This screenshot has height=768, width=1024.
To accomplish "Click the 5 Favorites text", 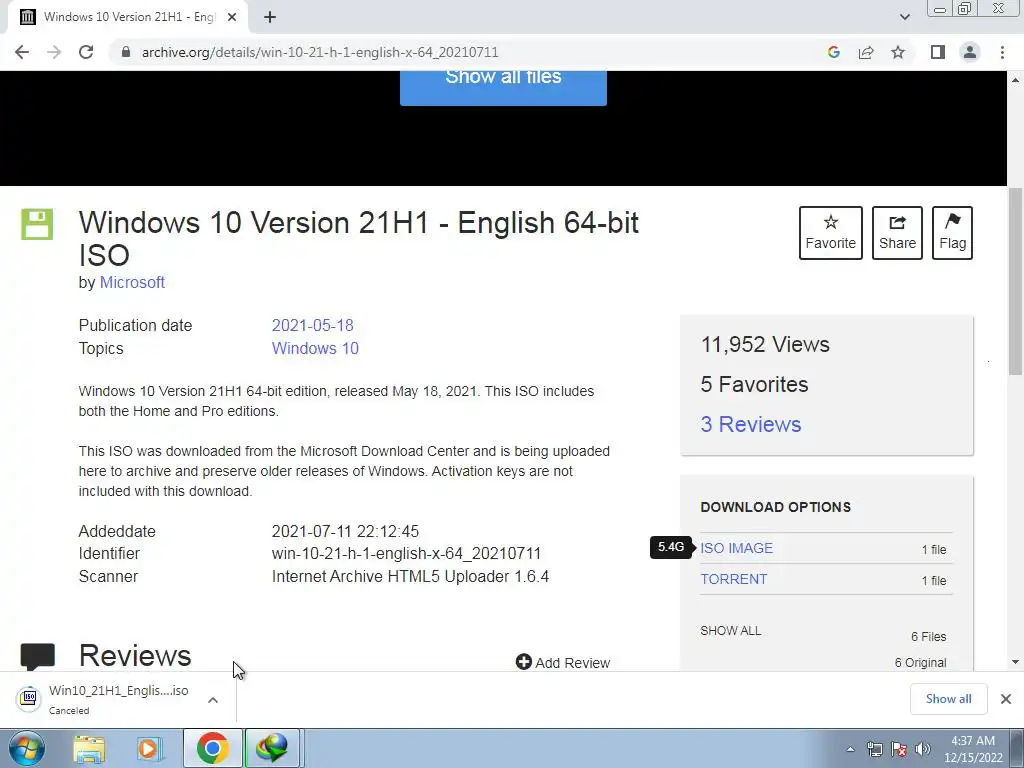I will pos(754,384).
